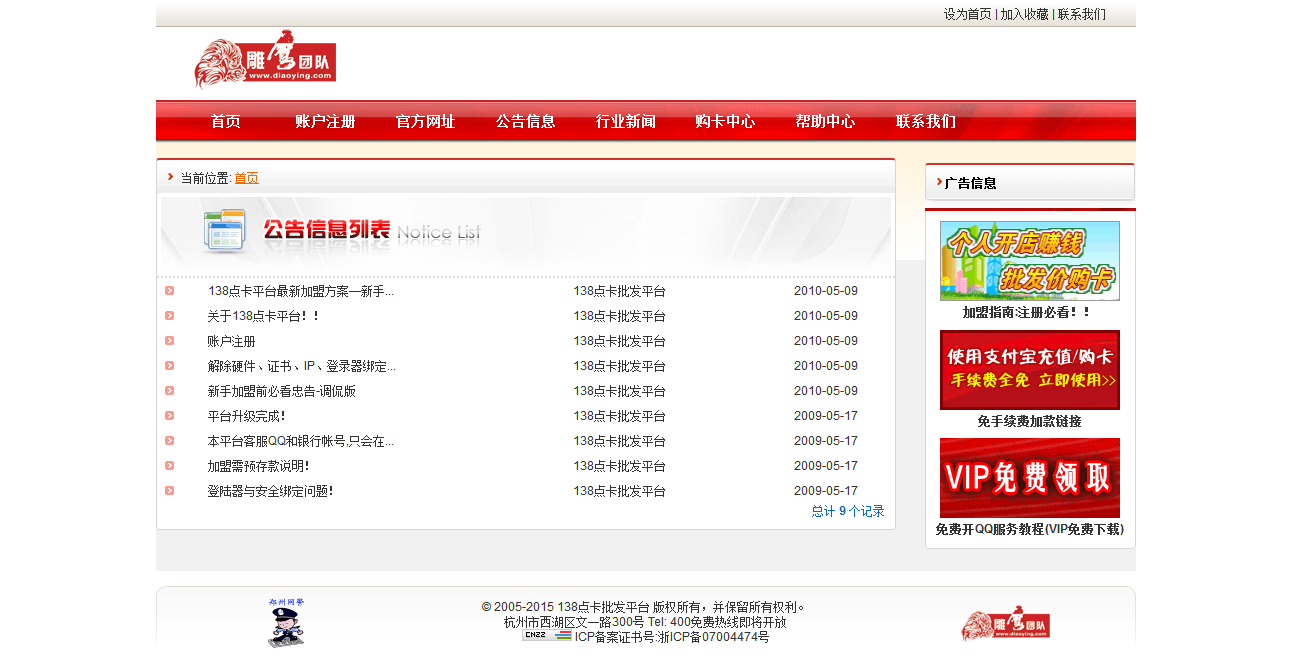1291x658 pixels.
Task: Click date 2010-05-09 in 账户注册 row
Action: [x=826, y=341]
